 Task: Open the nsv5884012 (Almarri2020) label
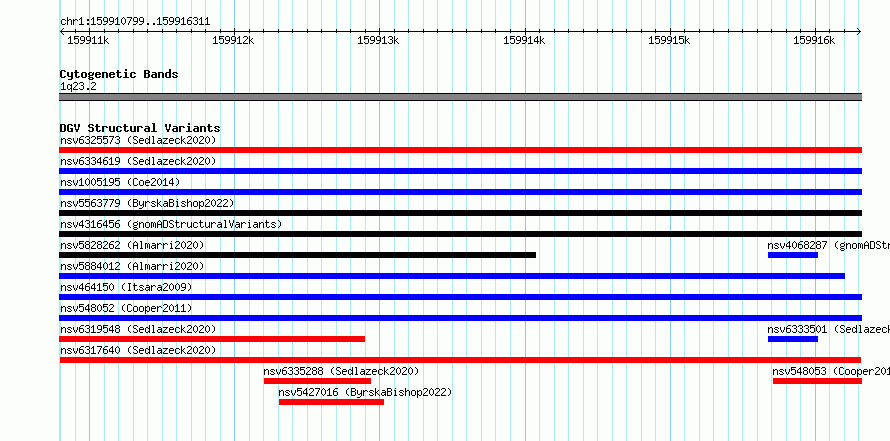point(132,266)
